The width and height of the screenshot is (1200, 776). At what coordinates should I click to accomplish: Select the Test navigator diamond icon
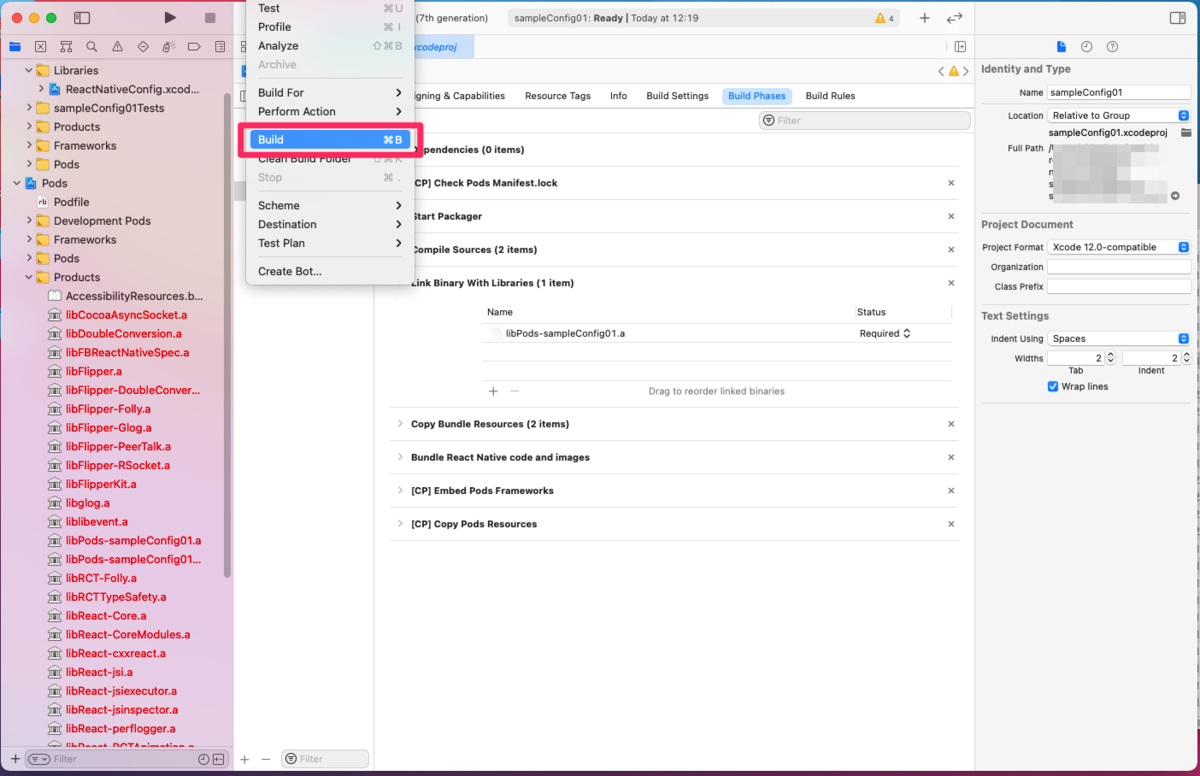click(144, 46)
